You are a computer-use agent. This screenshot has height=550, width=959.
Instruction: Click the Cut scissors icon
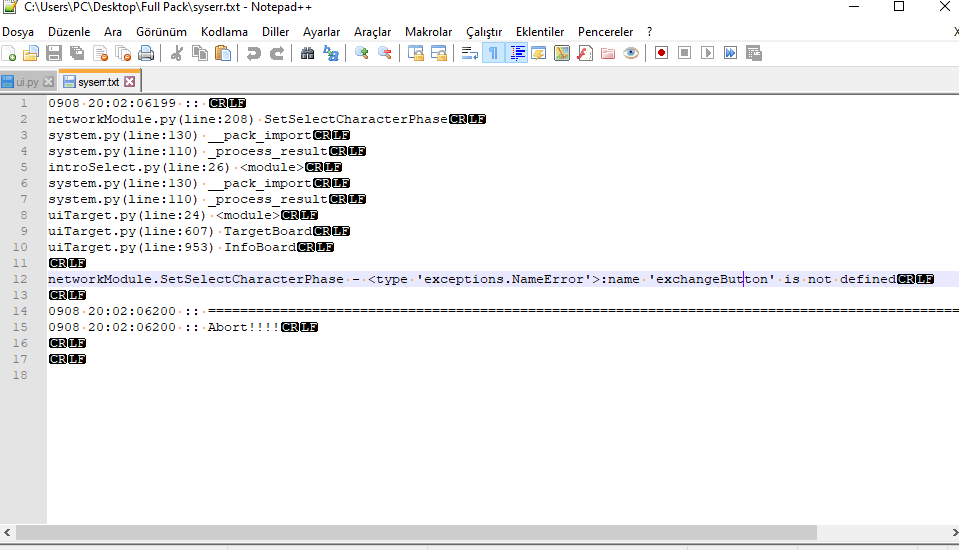[x=177, y=53]
